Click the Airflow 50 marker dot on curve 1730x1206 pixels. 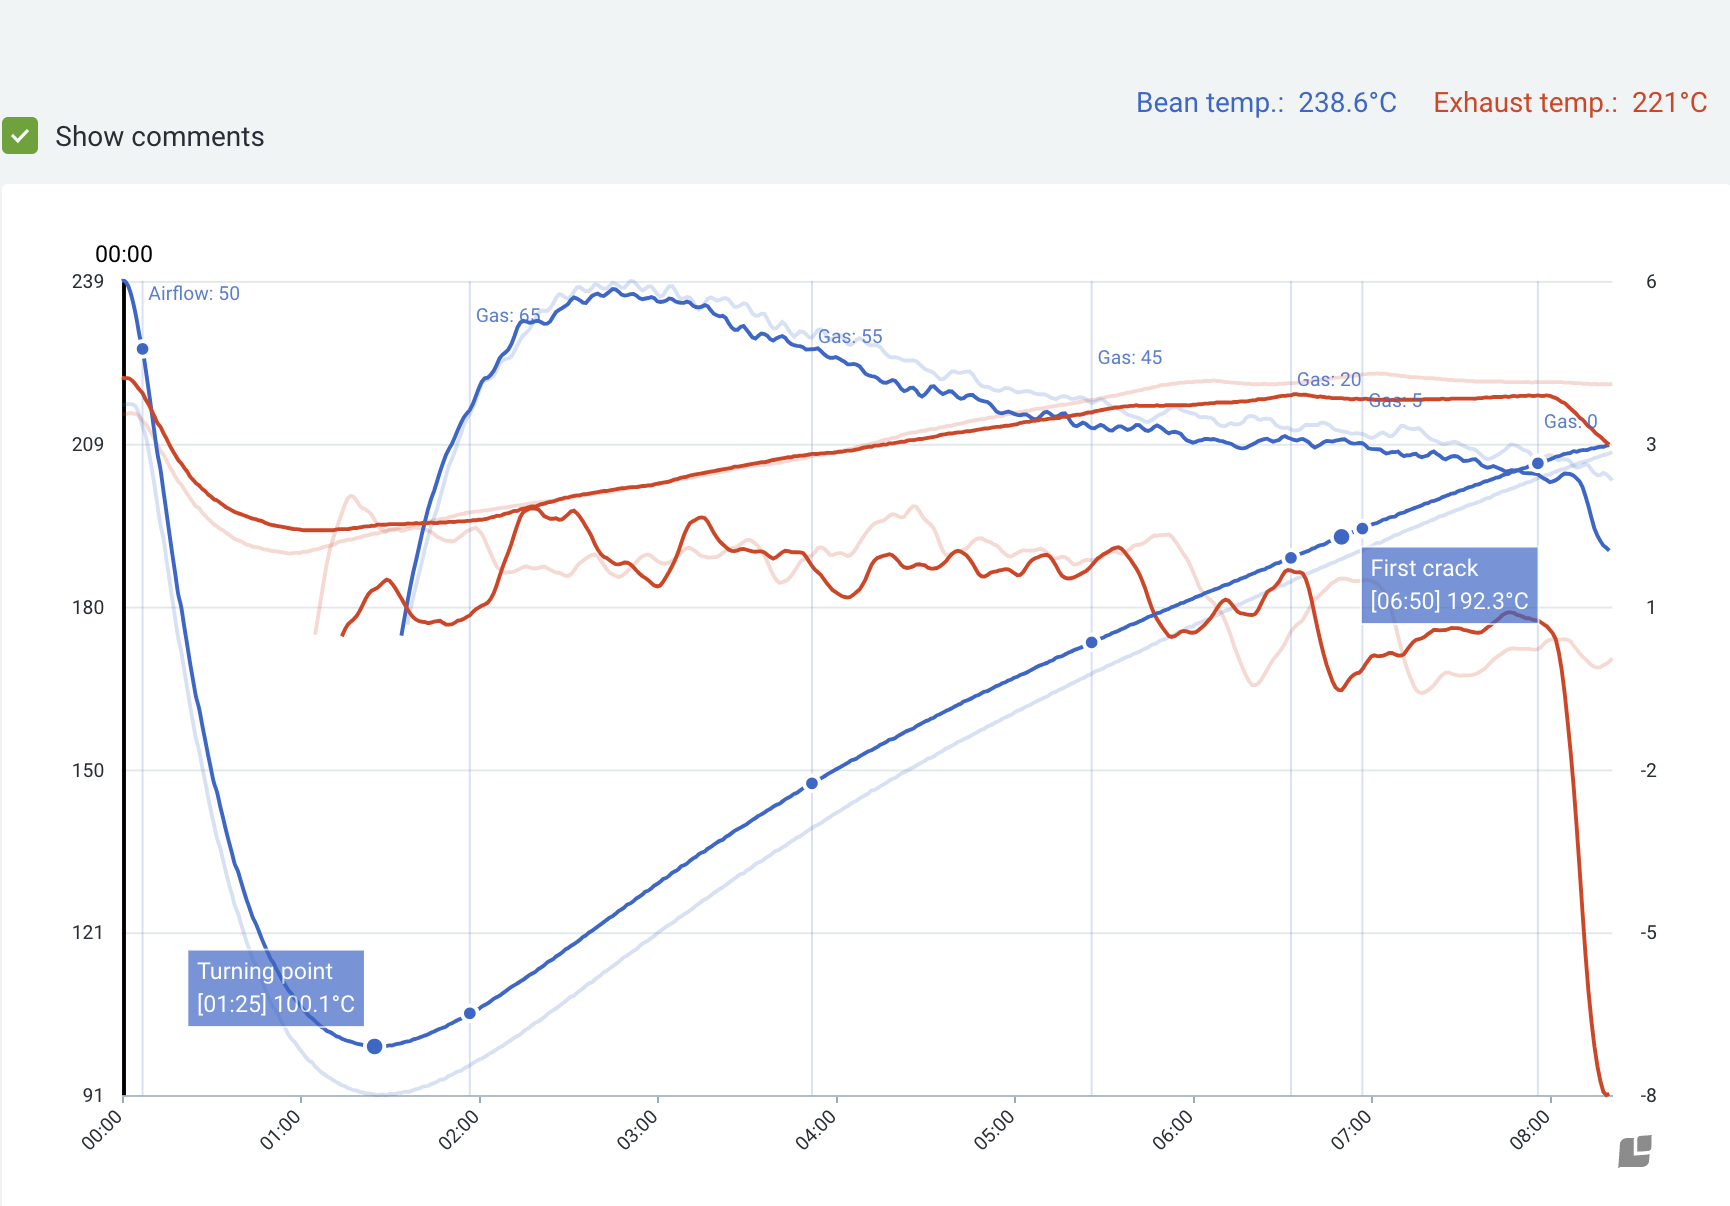(142, 349)
